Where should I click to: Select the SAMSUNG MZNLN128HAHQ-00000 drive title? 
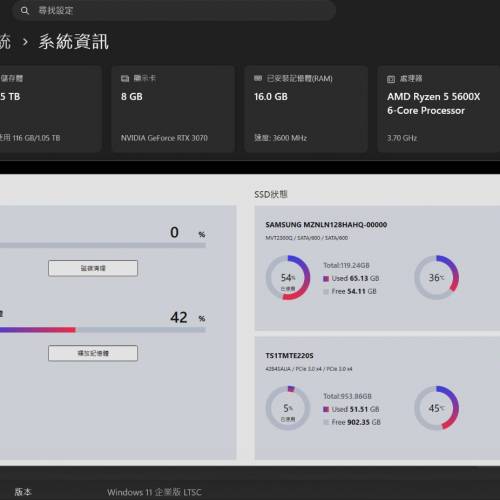(x=326, y=225)
